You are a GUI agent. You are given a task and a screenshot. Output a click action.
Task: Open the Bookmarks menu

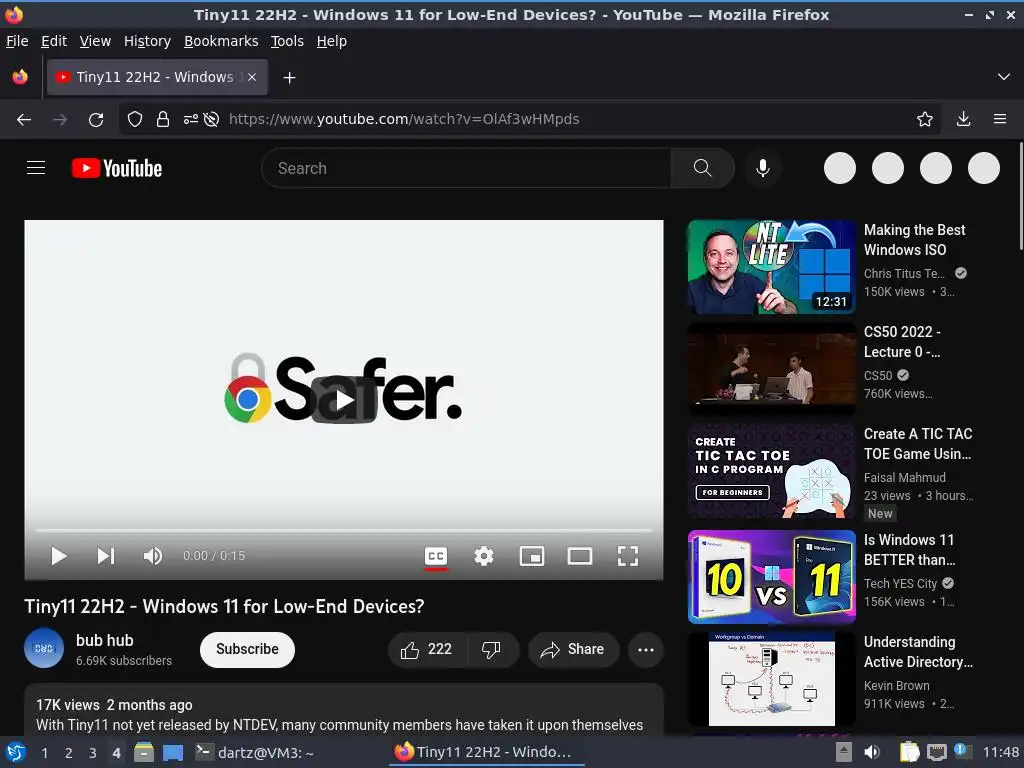(x=221, y=41)
